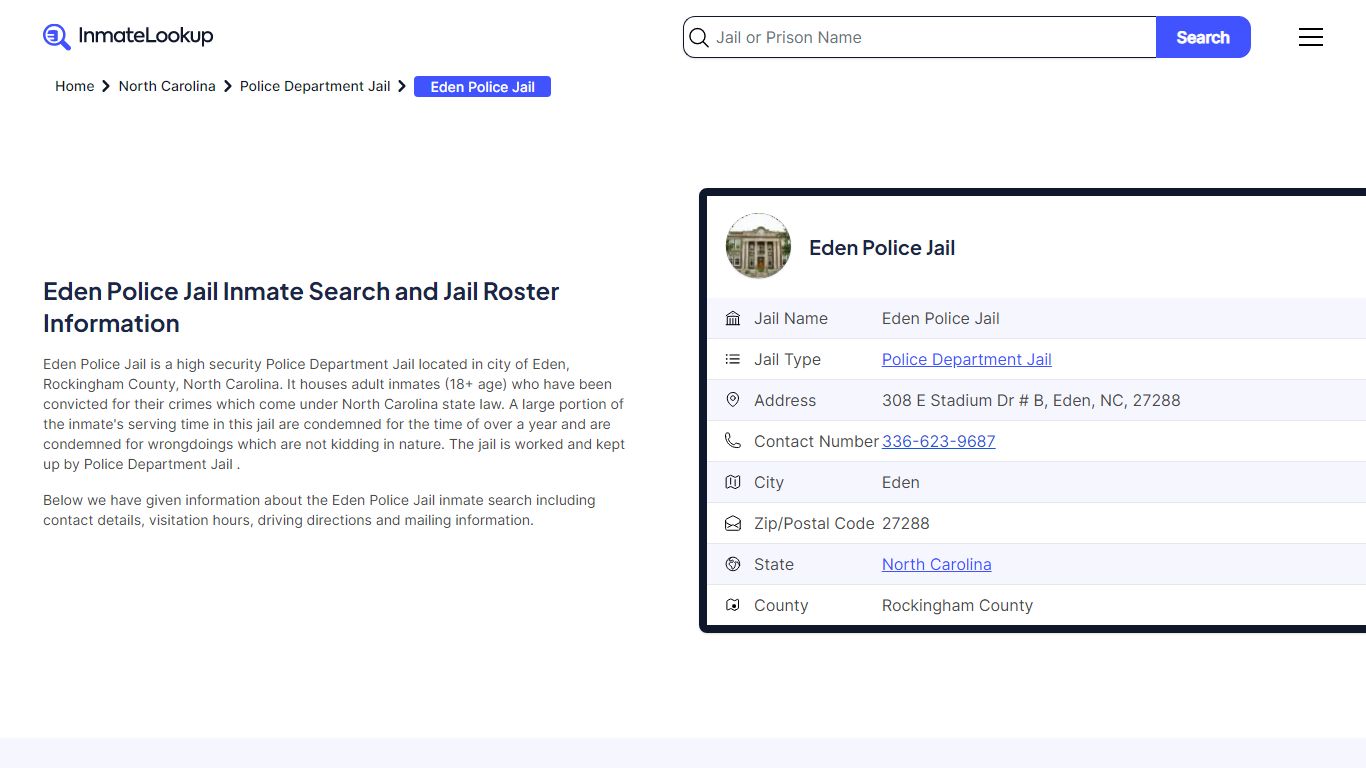The image size is (1366, 768).
Task: Select Home in the breadcrumb trail
Action: click(74, 86)
